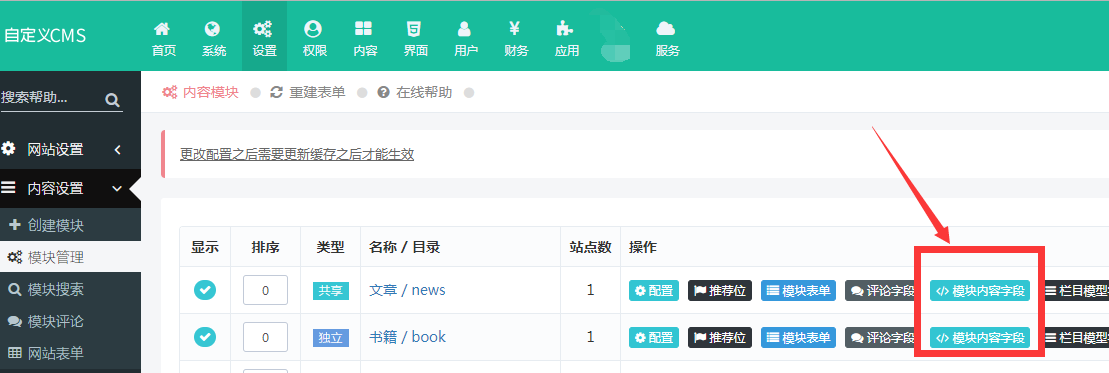Click the 排序 column header
Screen dimensions: 1109x373
click(265, 248)
